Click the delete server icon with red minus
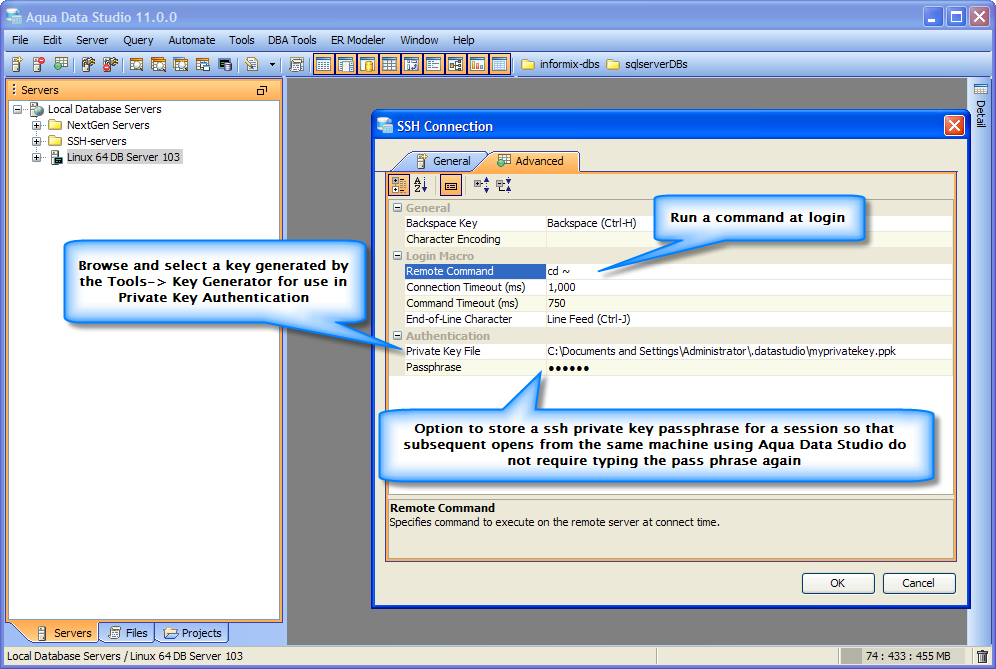 39,64
